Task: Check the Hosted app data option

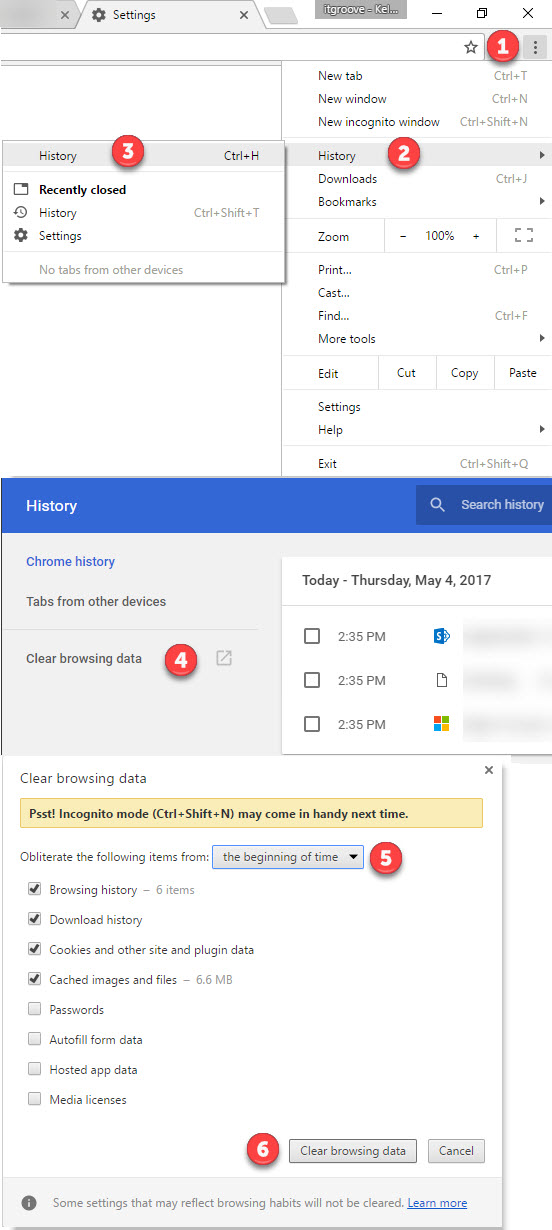Action: tap(35, 1070)
